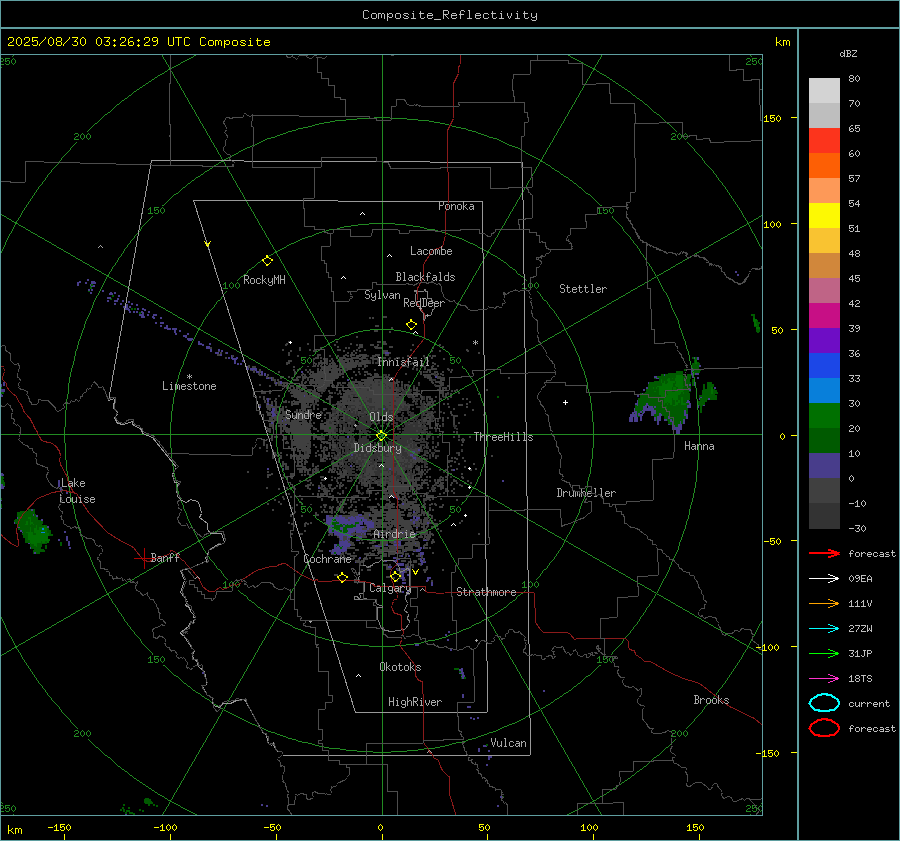Click the red forecast arrow in the legend
The width and height of the screenshot is (900, 841).
point(824,553)
